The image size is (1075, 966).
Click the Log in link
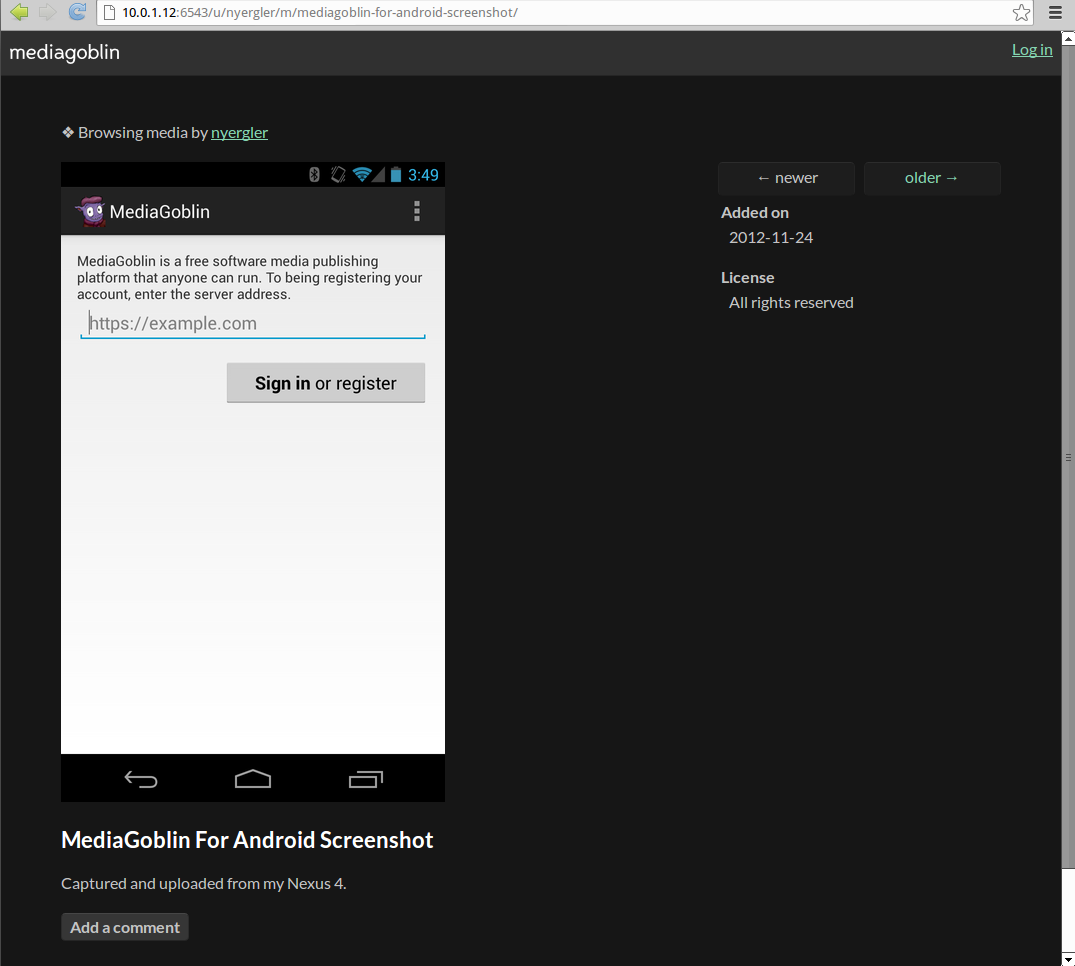(x=1032, y=50)
